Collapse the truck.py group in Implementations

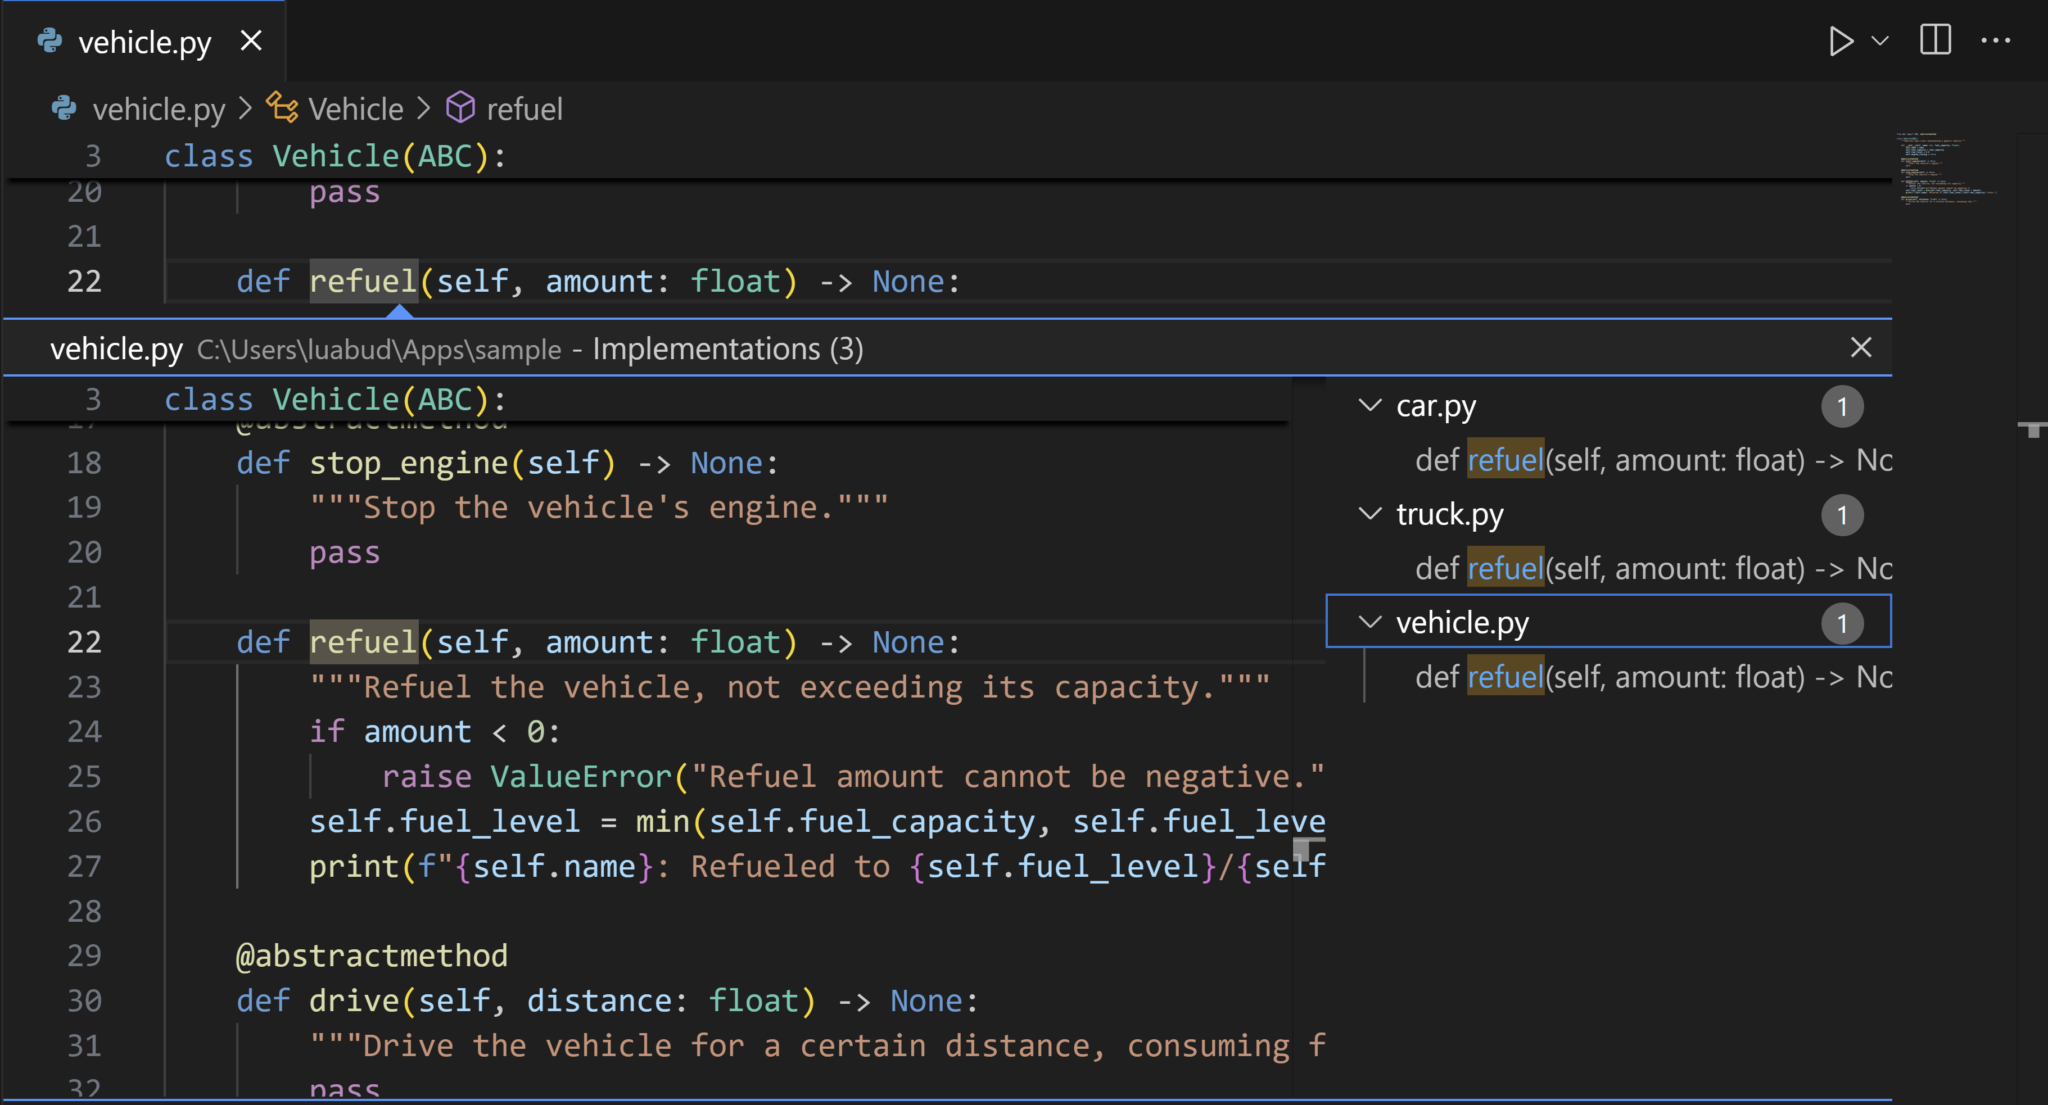[1369, 514]
